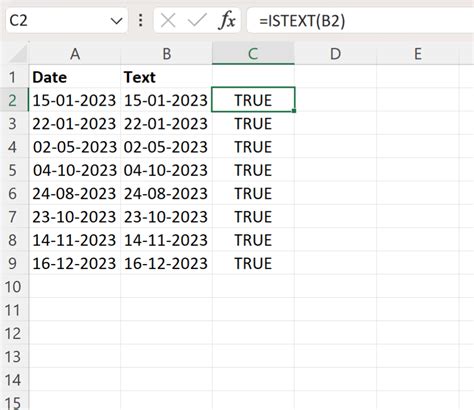
Task: Select empty cell D2
Action: tap(335, 100)
